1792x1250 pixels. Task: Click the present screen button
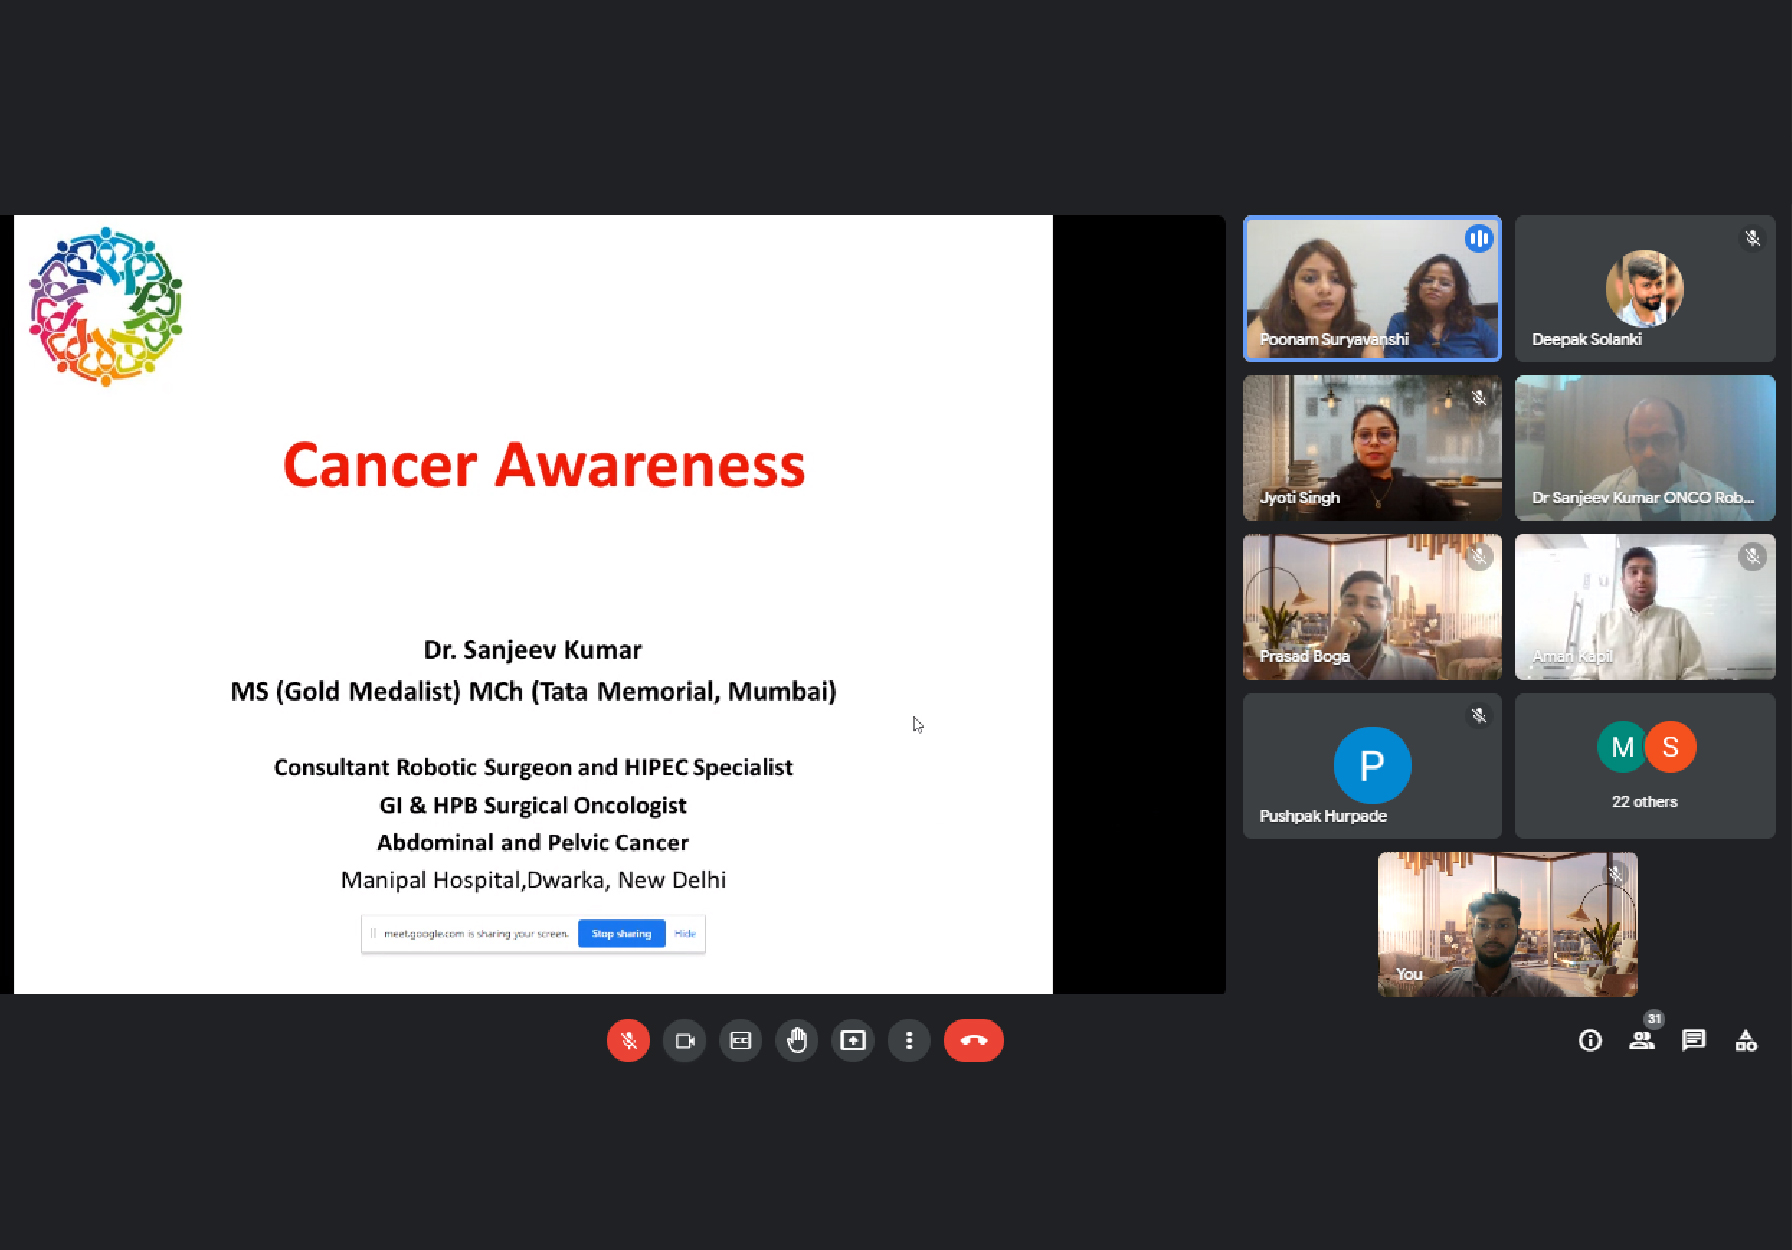click(852, 1041)
